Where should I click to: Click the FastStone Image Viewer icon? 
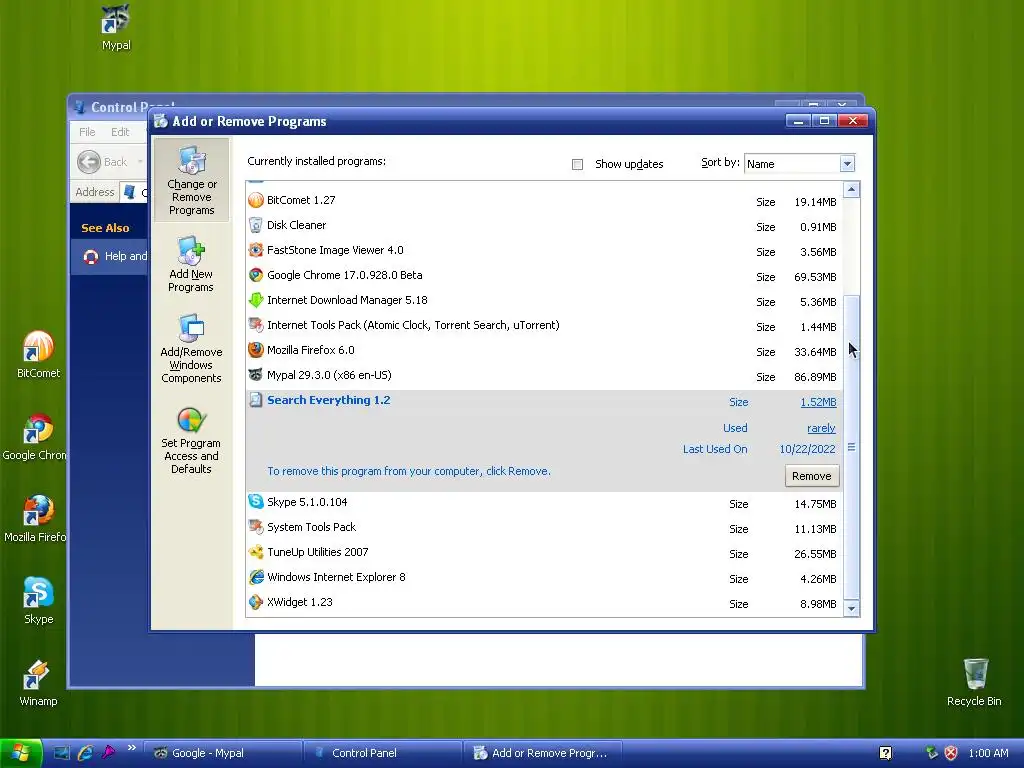point(256,250)
